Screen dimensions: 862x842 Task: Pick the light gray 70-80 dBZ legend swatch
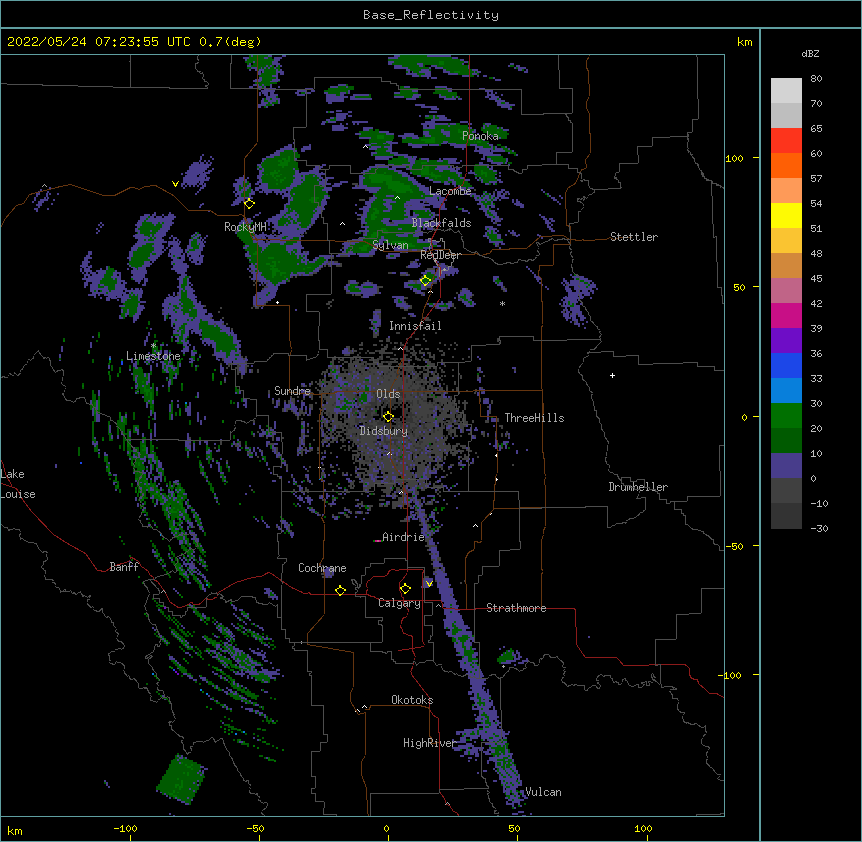(x=786, y=91)
